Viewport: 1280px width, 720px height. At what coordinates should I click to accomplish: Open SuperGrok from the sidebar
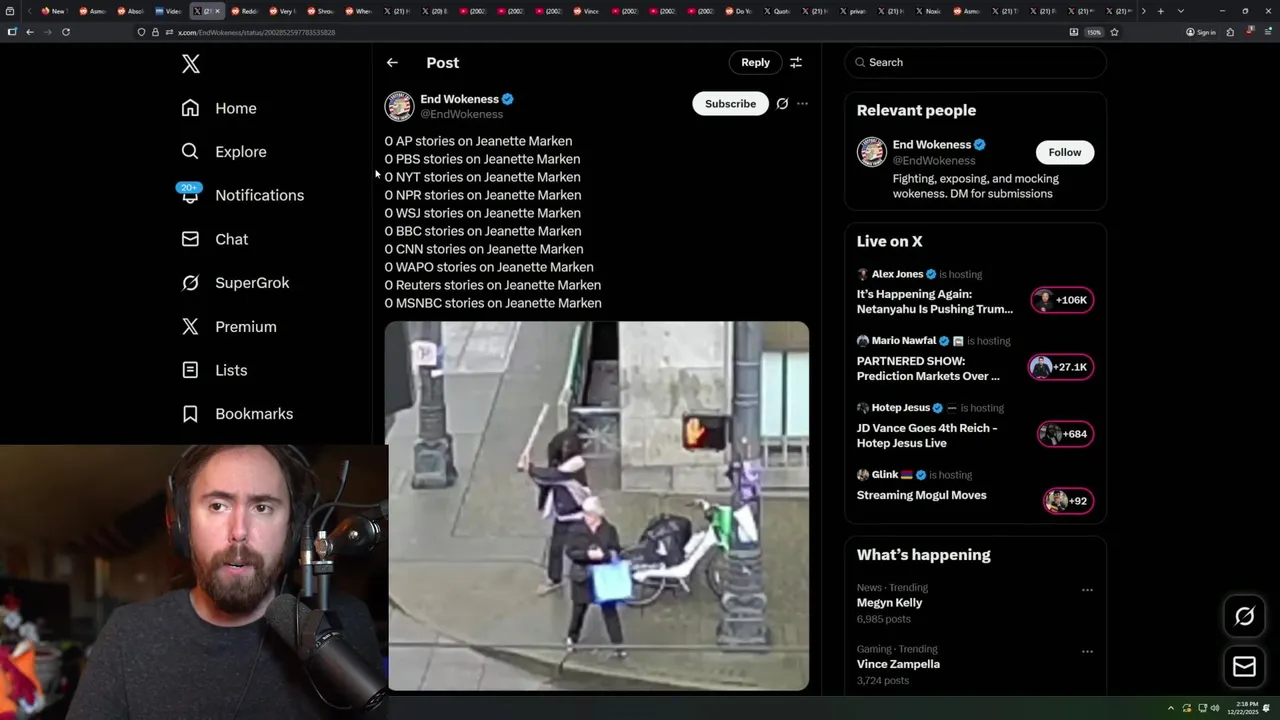pos(235,283)
